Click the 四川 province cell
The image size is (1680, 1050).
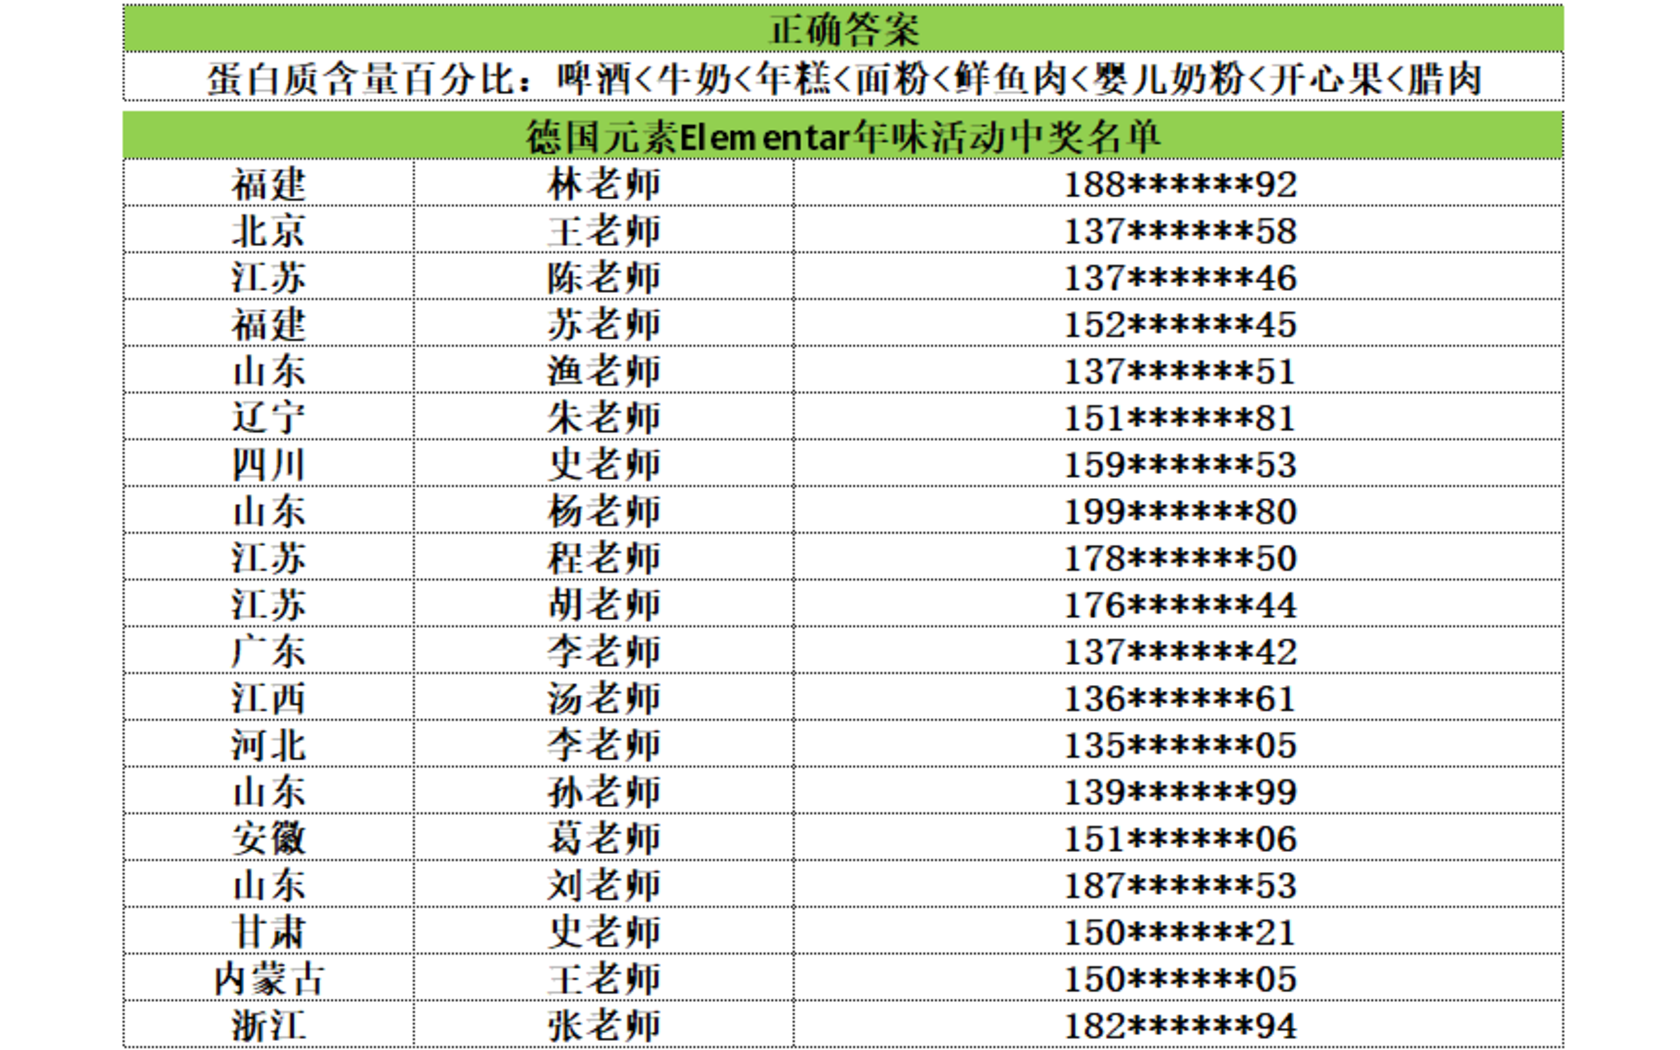pos(269,465)
